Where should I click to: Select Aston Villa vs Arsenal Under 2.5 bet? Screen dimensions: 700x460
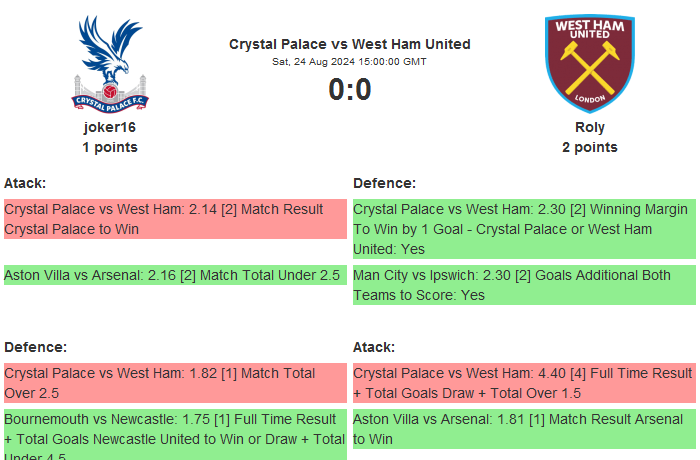coord(175,275)
